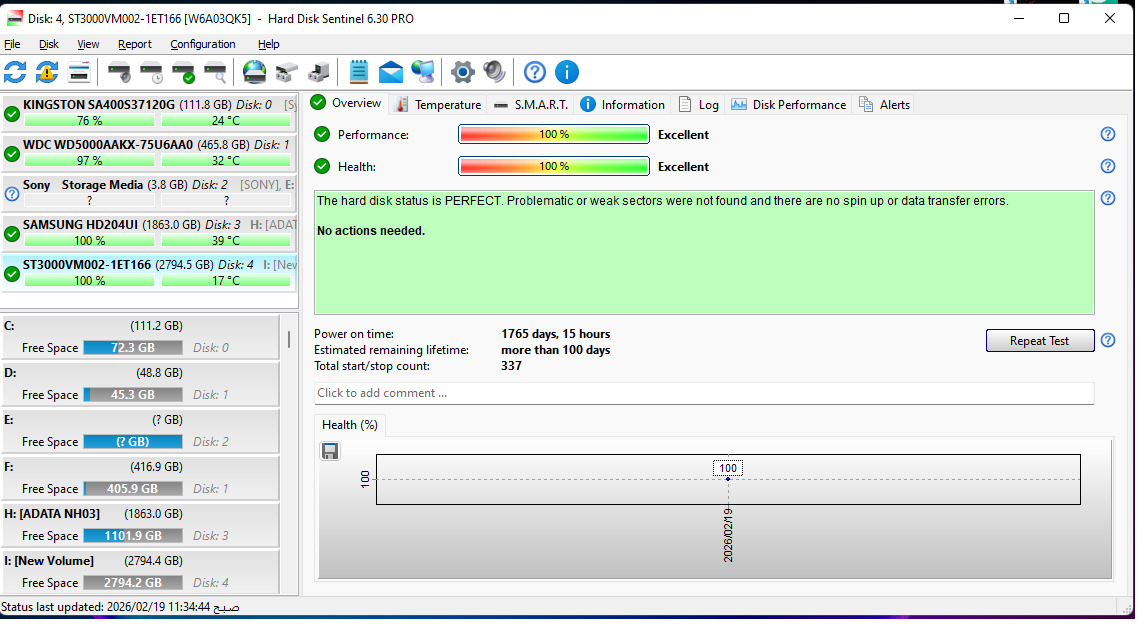Click the 'Status last updated' status bar text
1148x644 pixels.
pos(120,607)
